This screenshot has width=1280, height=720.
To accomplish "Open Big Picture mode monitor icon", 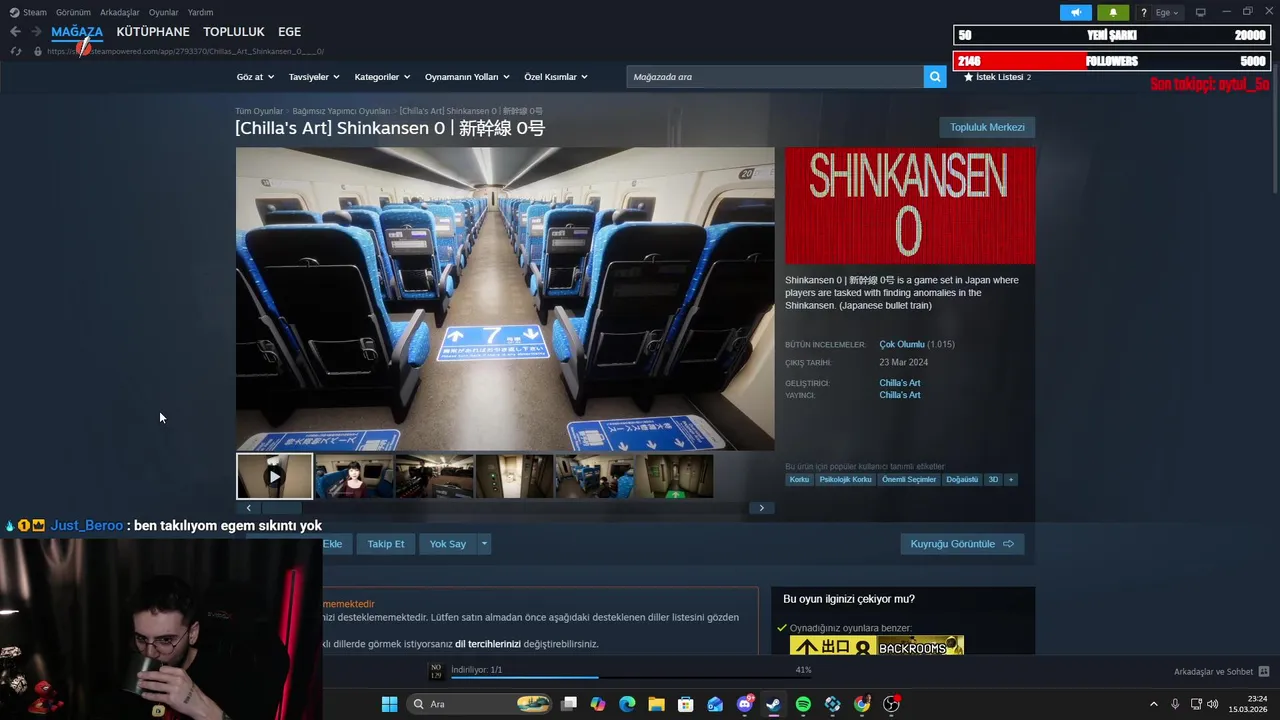I will tap(1200, 12).
